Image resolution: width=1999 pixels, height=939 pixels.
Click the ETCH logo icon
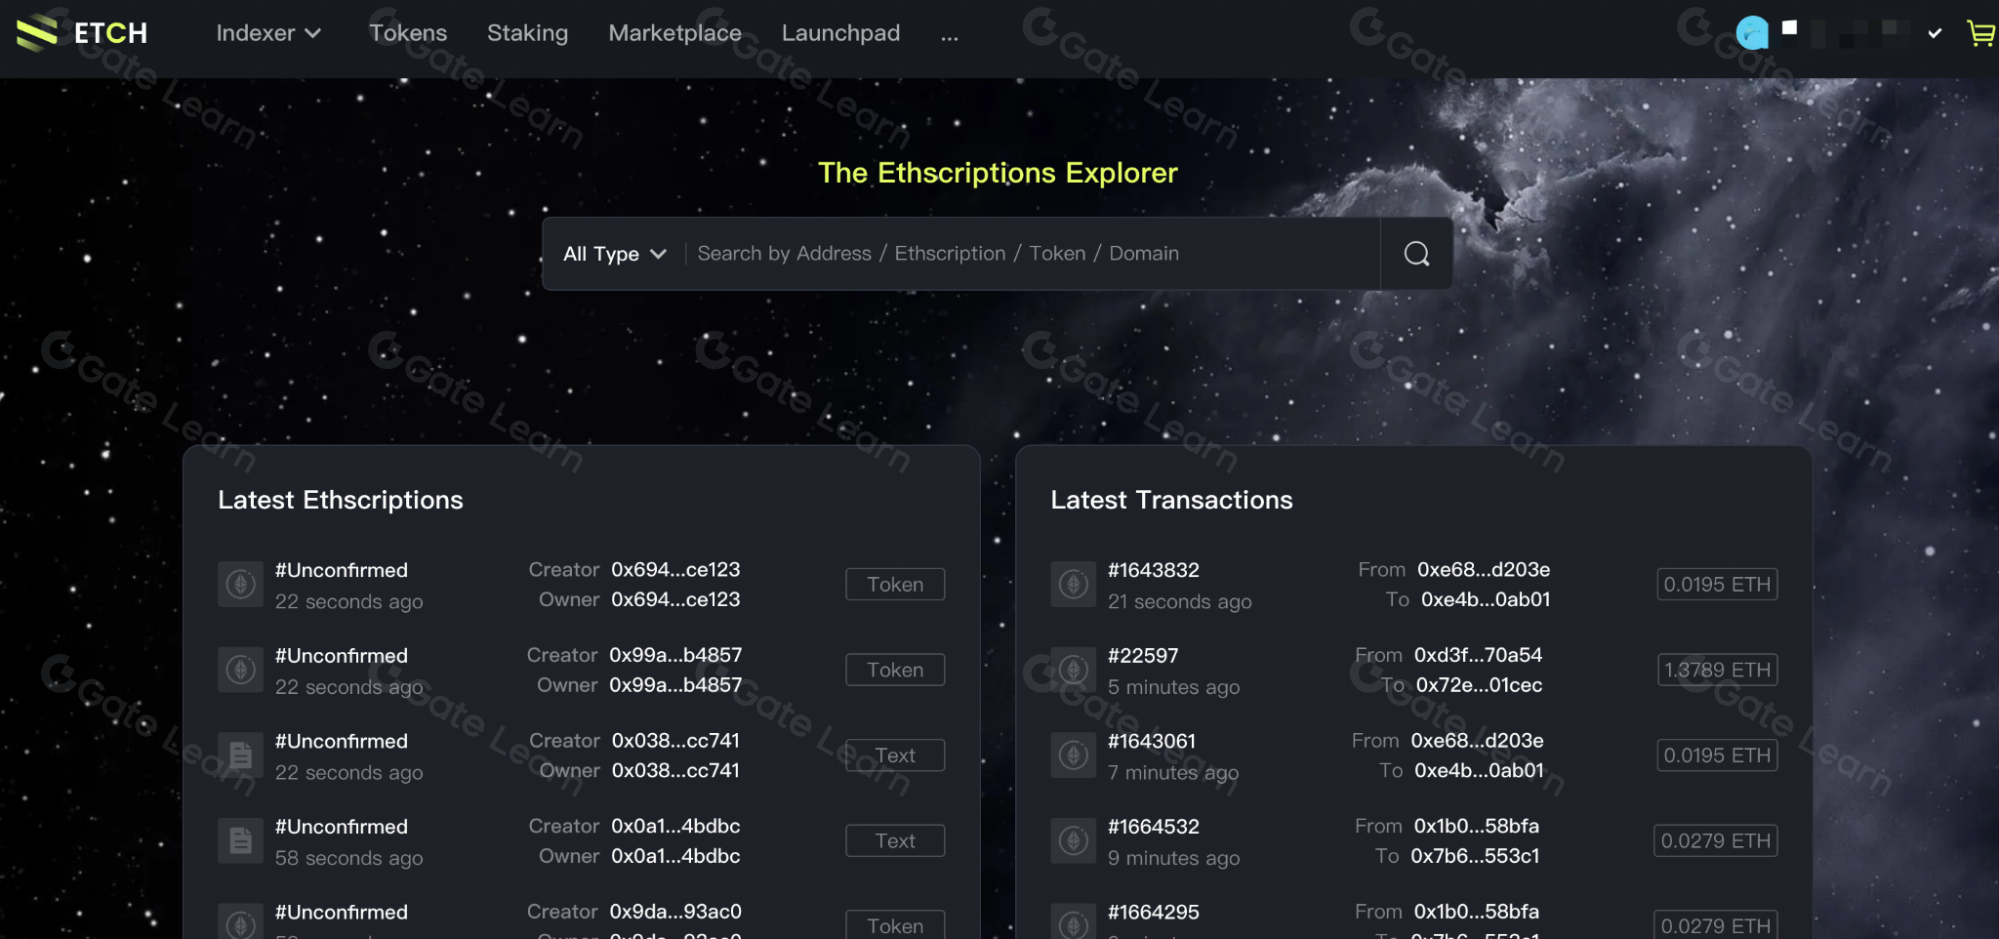point(37,33)
